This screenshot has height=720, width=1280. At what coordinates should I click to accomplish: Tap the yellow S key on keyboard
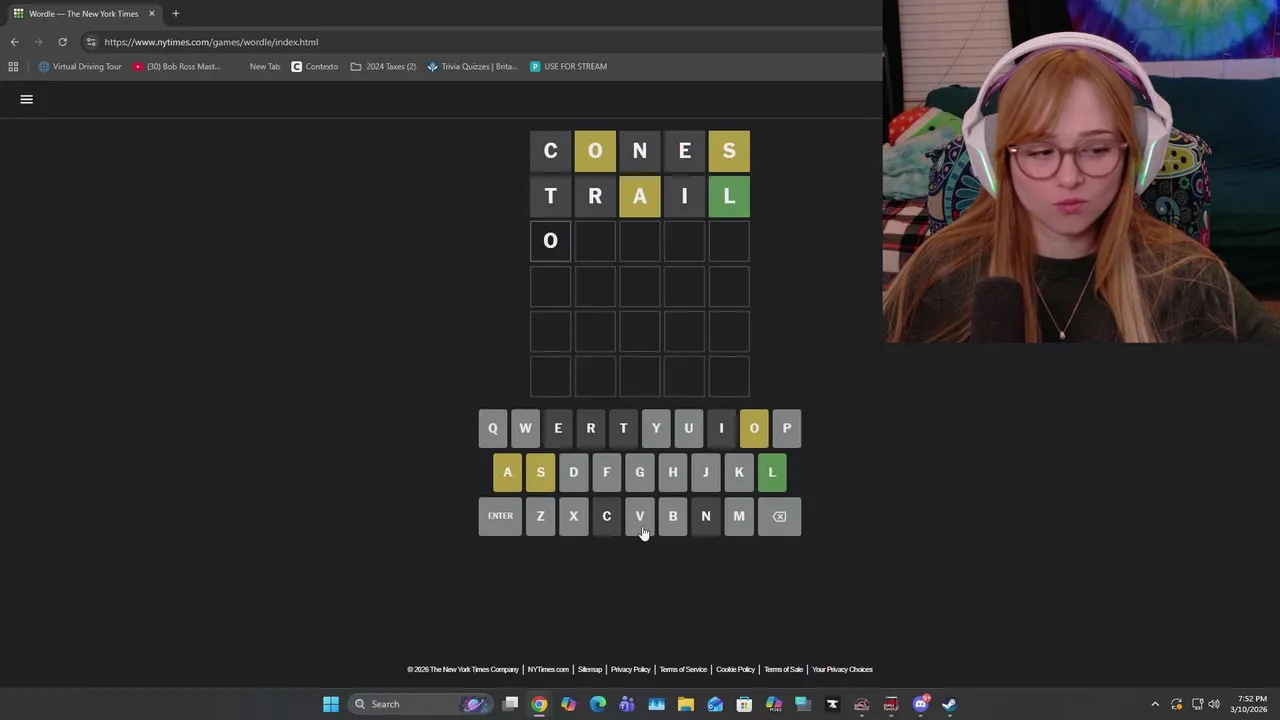pyautogui.click(x=540, y=472)
